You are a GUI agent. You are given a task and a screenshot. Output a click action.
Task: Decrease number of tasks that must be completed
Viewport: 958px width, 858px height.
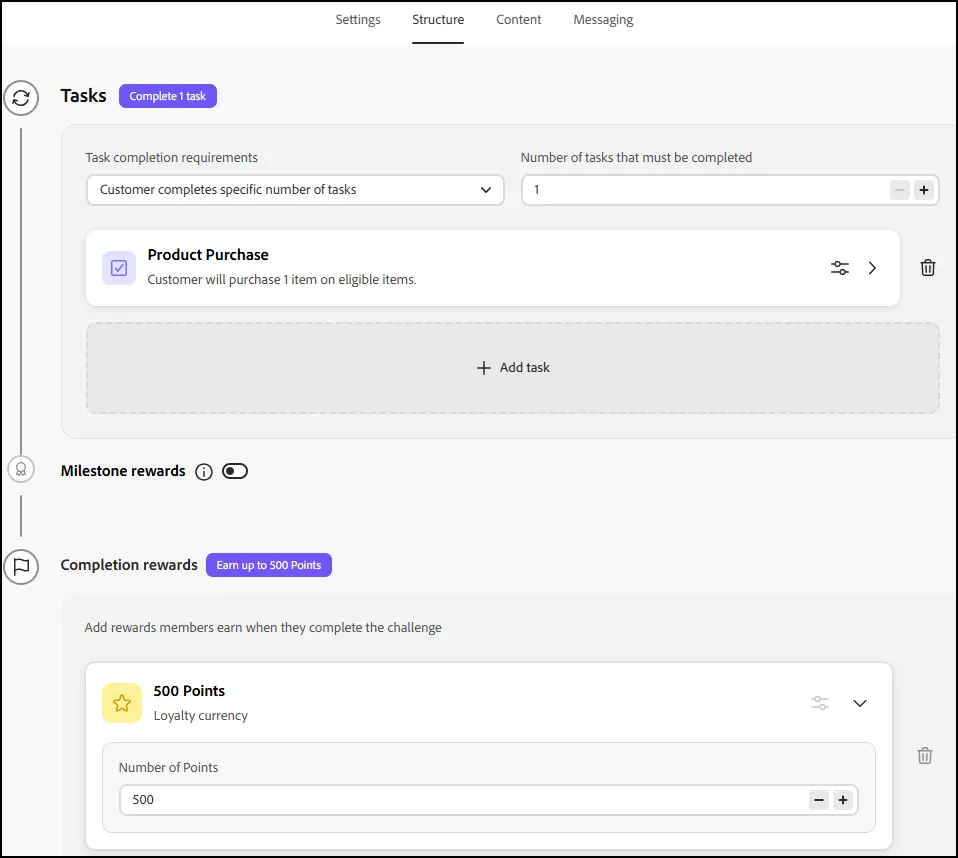click(x=899, y=190)
